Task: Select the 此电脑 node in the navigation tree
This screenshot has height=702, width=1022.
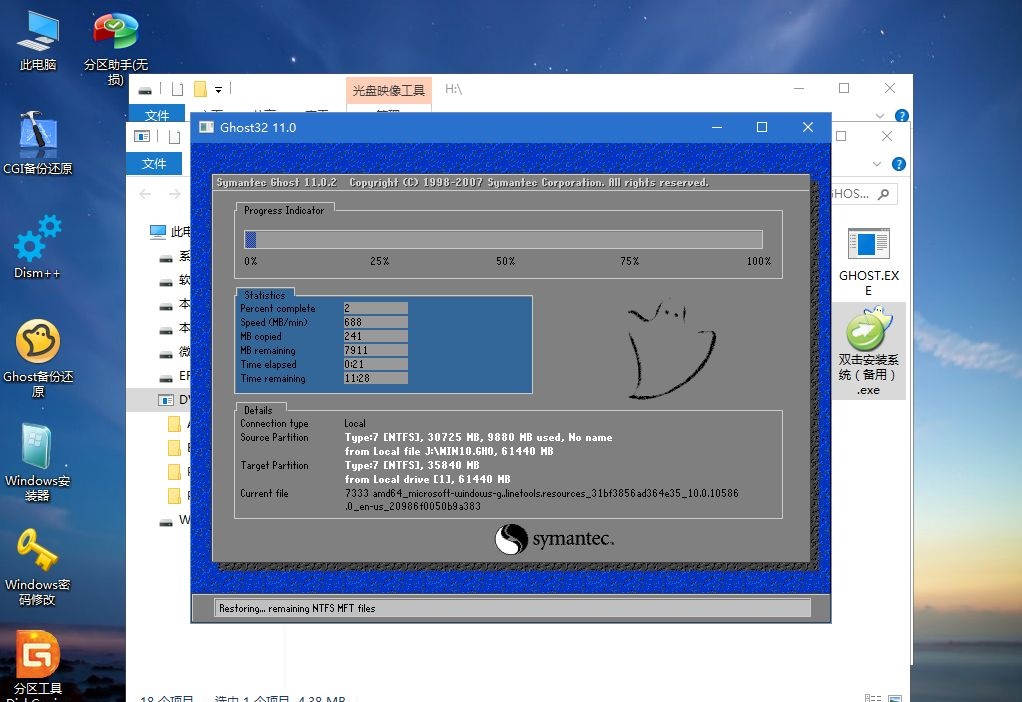Action: [170, 231]
